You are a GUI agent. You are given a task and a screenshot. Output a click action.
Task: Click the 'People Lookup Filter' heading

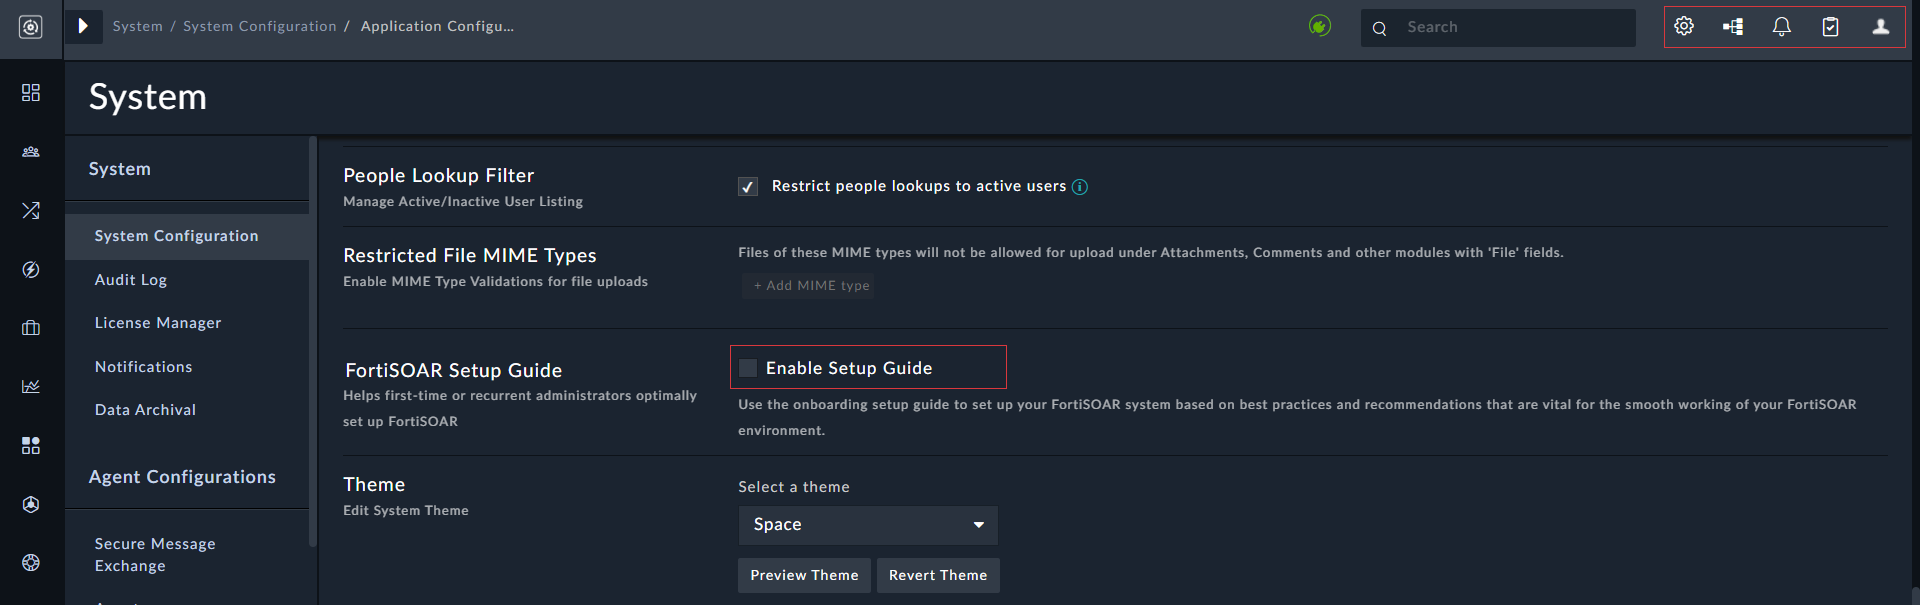(438, 176)
